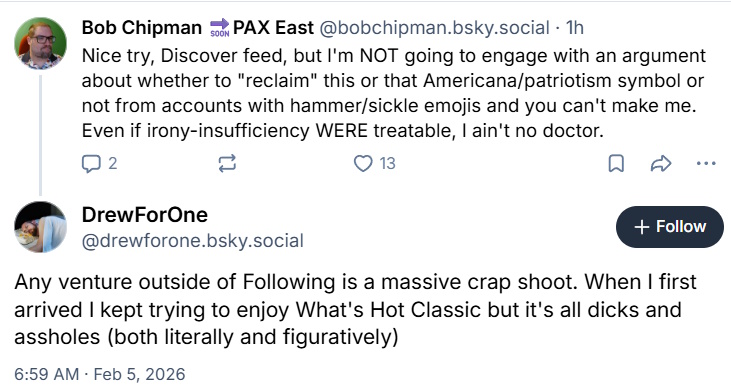This screenshot has height=387, width=731.
Task: Open the three-dot more options menu
Action: (x=706, y=164)
